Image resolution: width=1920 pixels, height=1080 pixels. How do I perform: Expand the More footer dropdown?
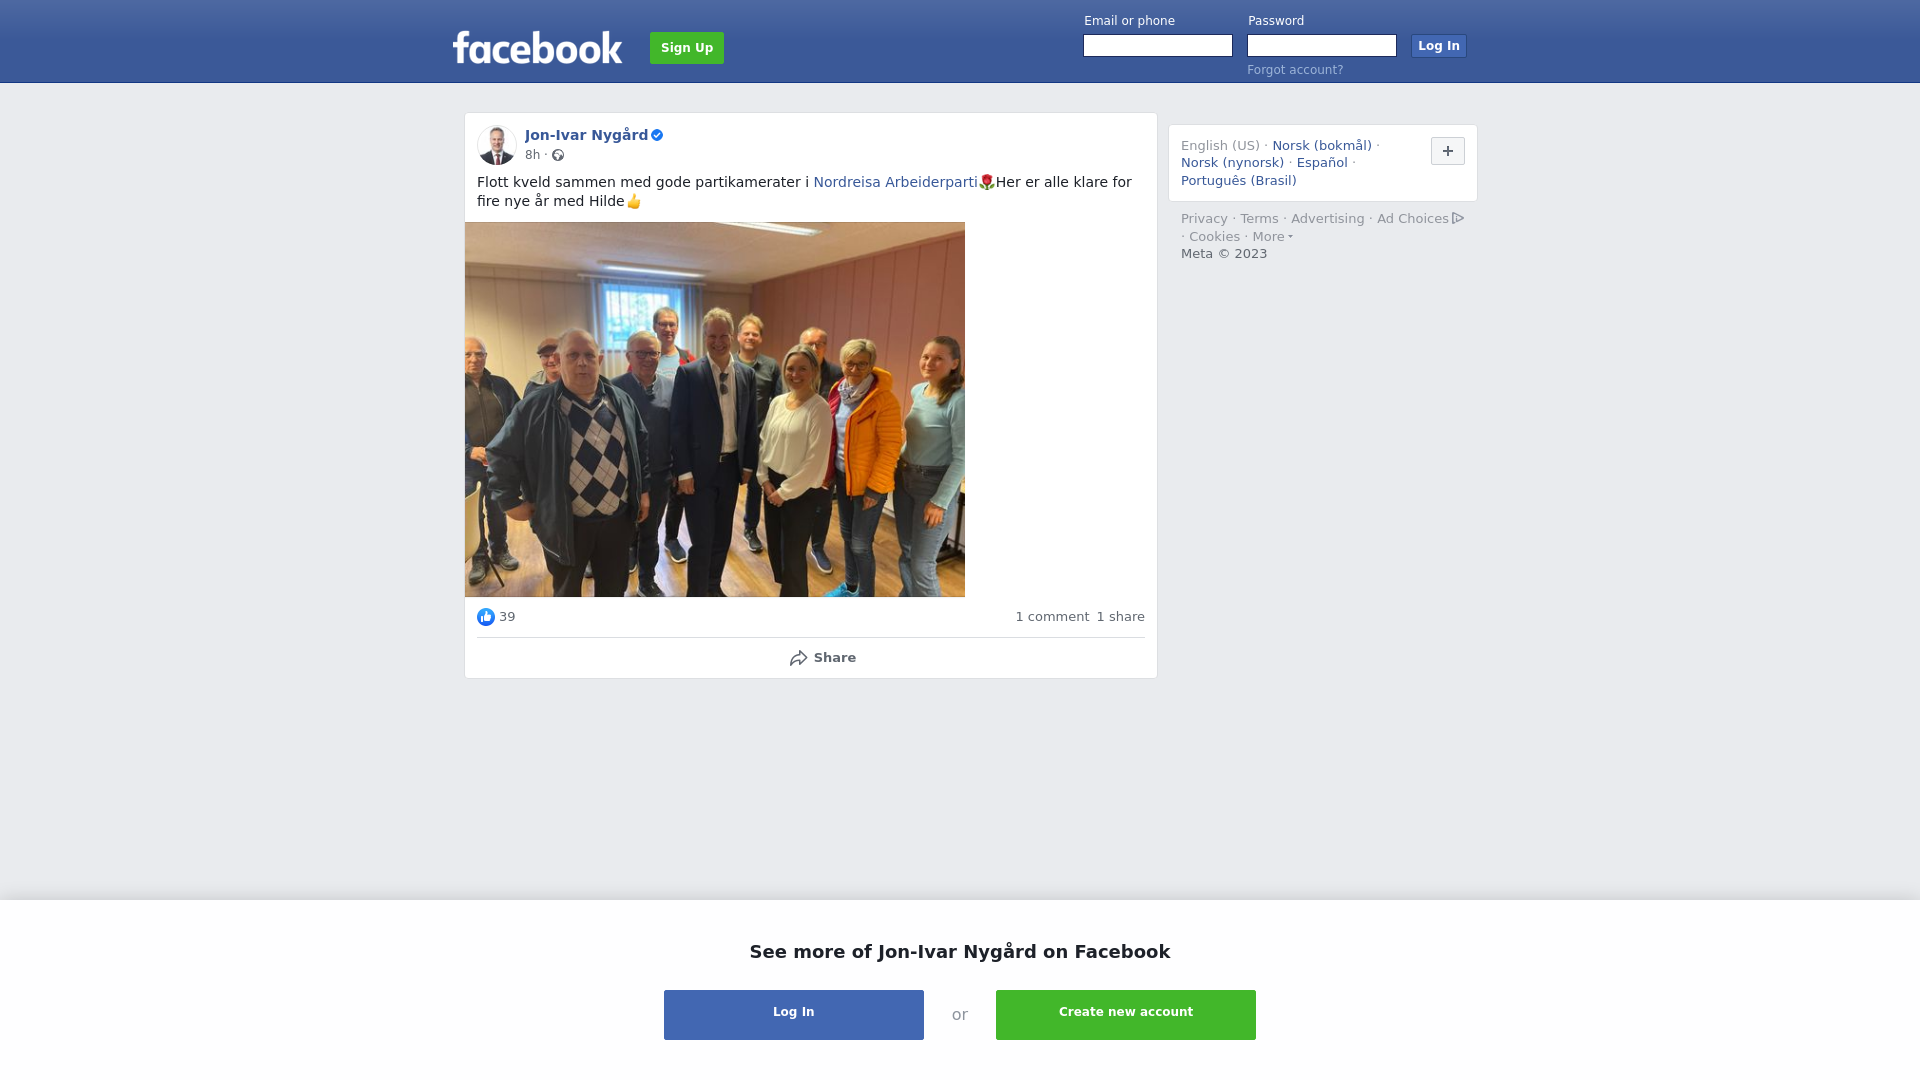tap(1272, 237)
